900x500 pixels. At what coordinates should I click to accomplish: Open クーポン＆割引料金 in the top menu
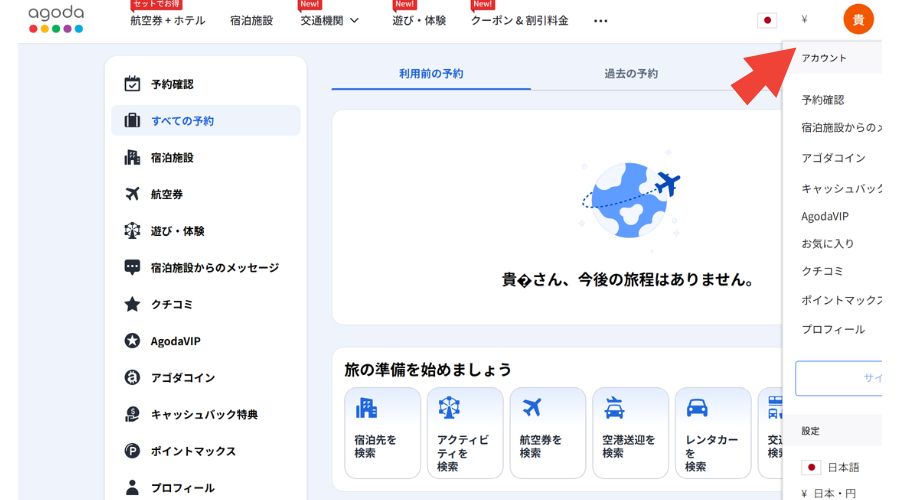519,21
